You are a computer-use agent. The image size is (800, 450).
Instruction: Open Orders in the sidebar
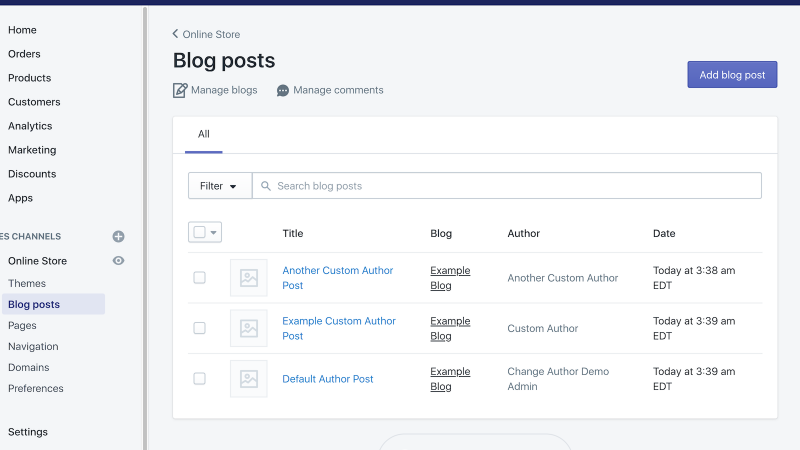tap(24, 54)
